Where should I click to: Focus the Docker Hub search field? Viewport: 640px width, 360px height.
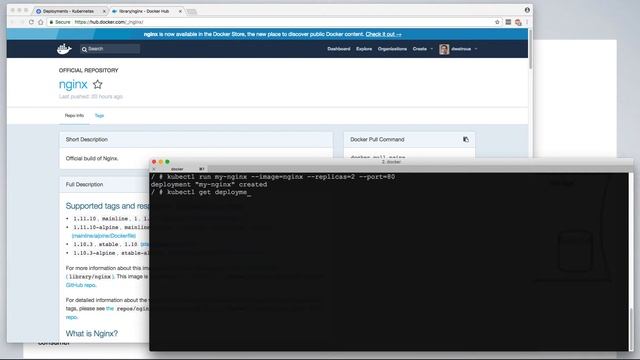coord(110,49)
